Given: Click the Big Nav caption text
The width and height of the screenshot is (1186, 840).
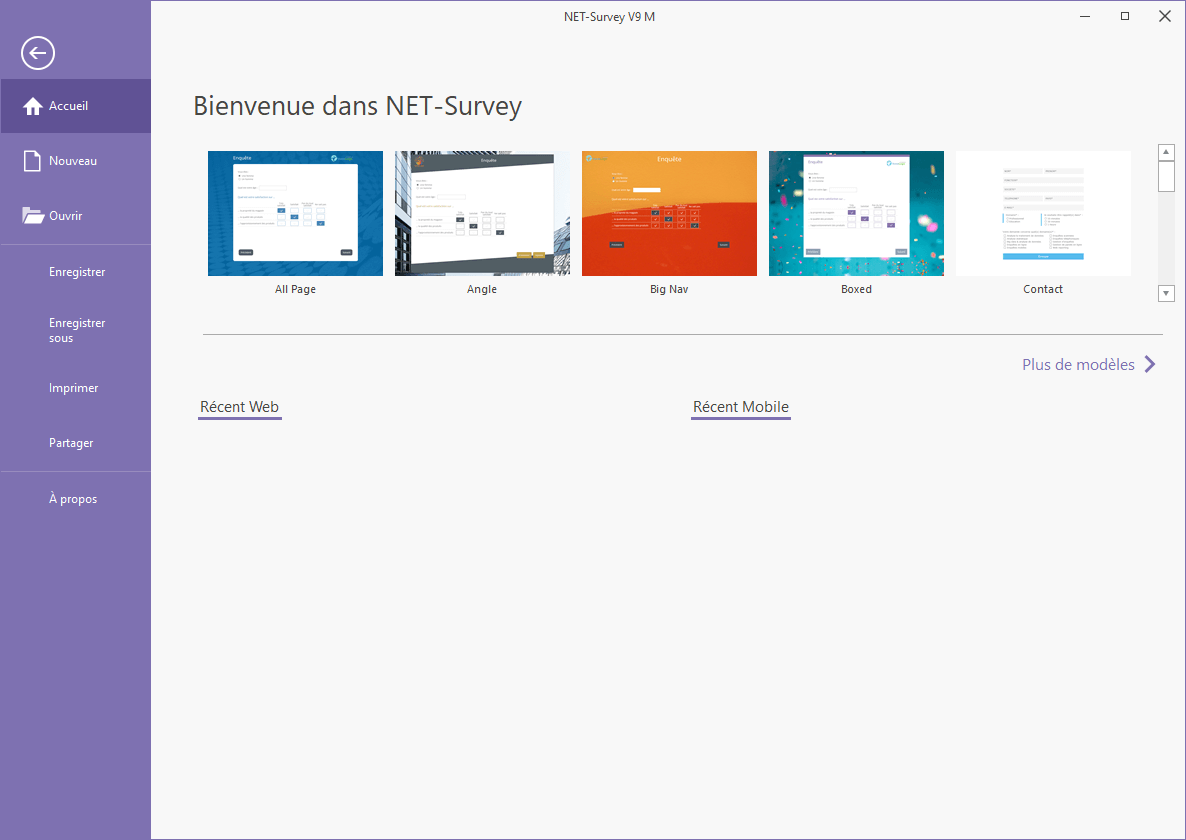Looking at the screenshot, I should [669, 290].
